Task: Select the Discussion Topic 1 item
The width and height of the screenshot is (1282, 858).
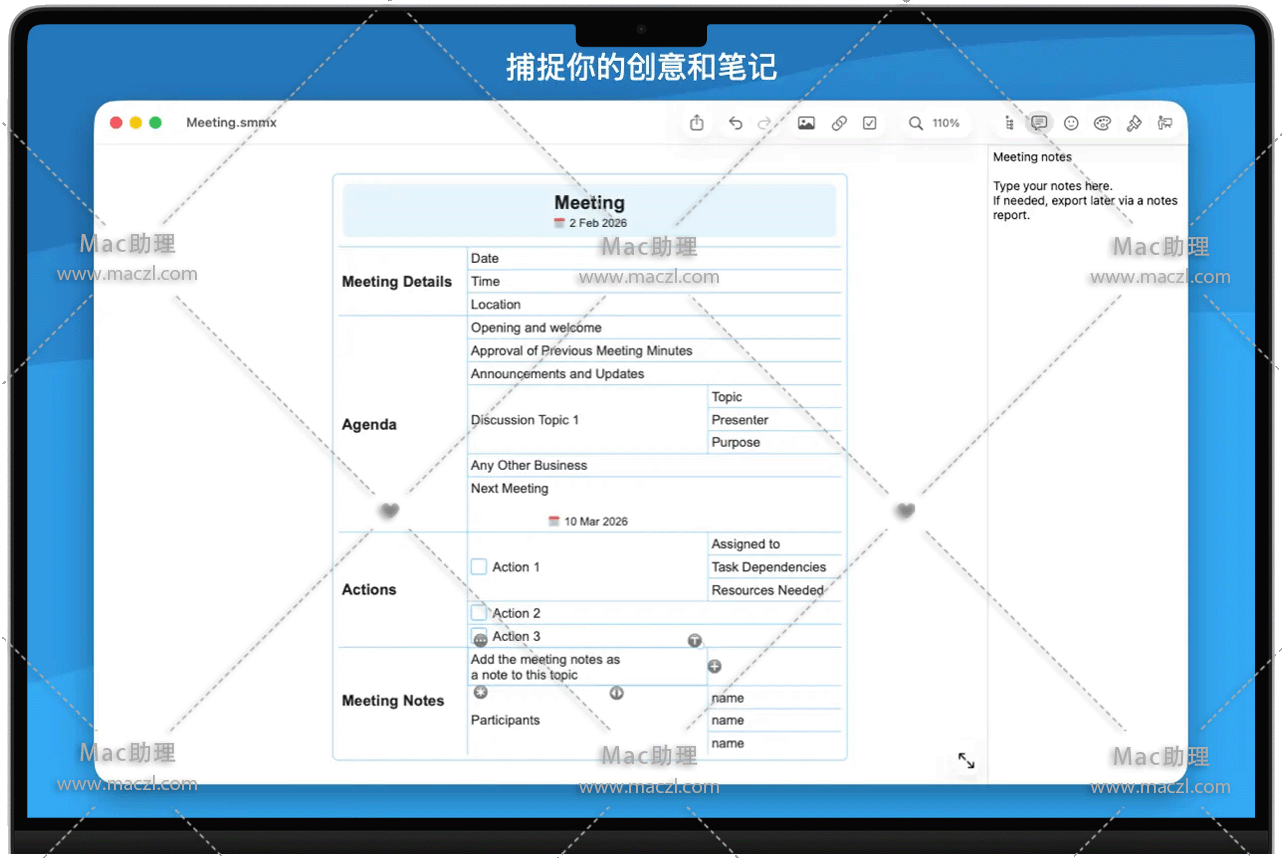Action: coord(588,420)
